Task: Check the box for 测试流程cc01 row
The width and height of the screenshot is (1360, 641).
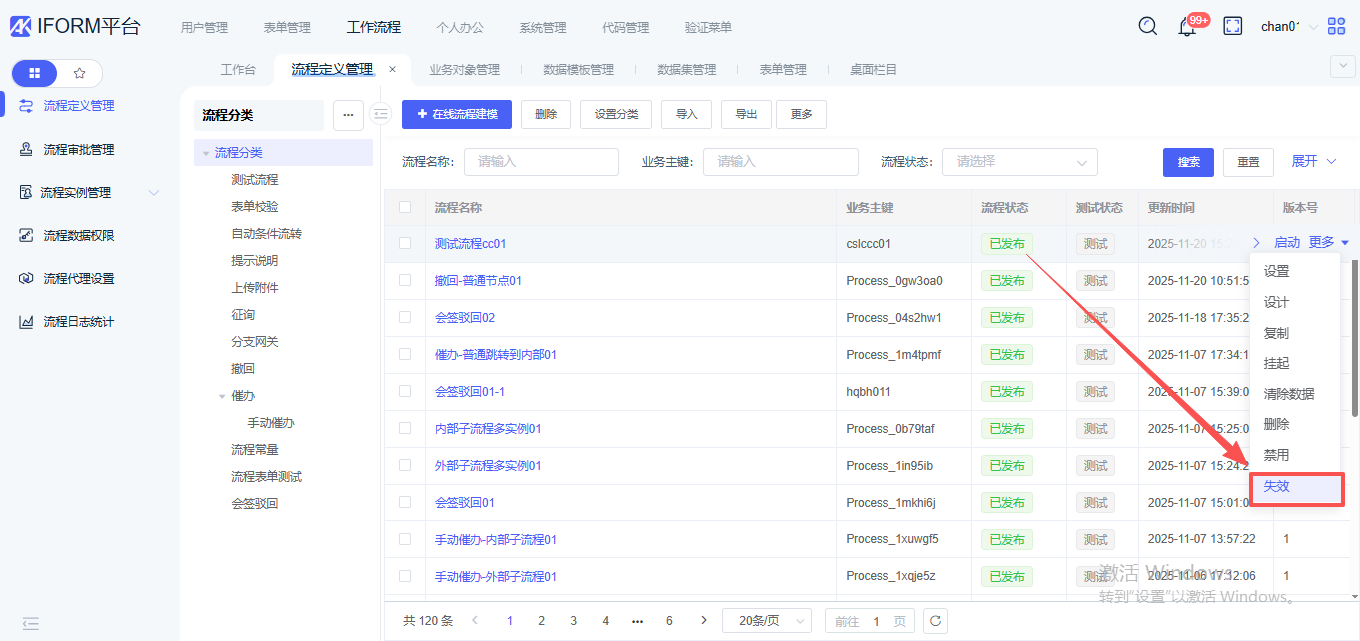Action: click(x=405, y=243)
